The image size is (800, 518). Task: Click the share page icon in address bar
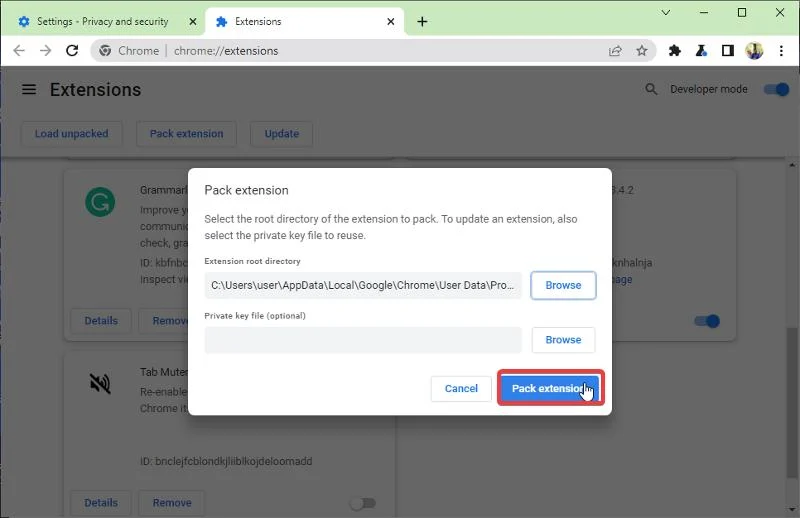point(615,51)
